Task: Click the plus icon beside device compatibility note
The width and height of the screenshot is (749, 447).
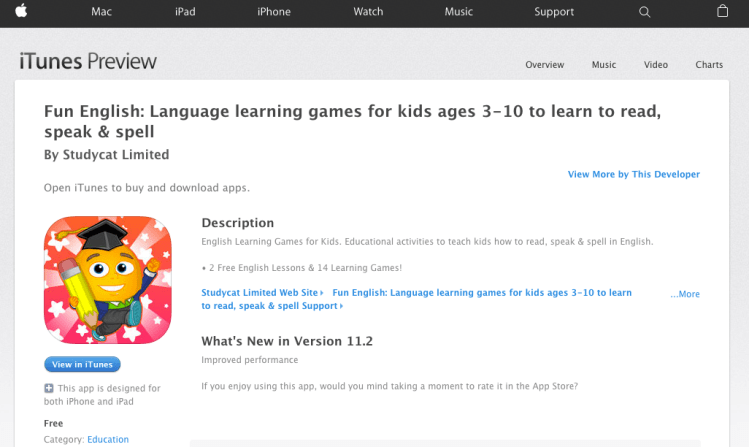Action: [x=49, y=388]
